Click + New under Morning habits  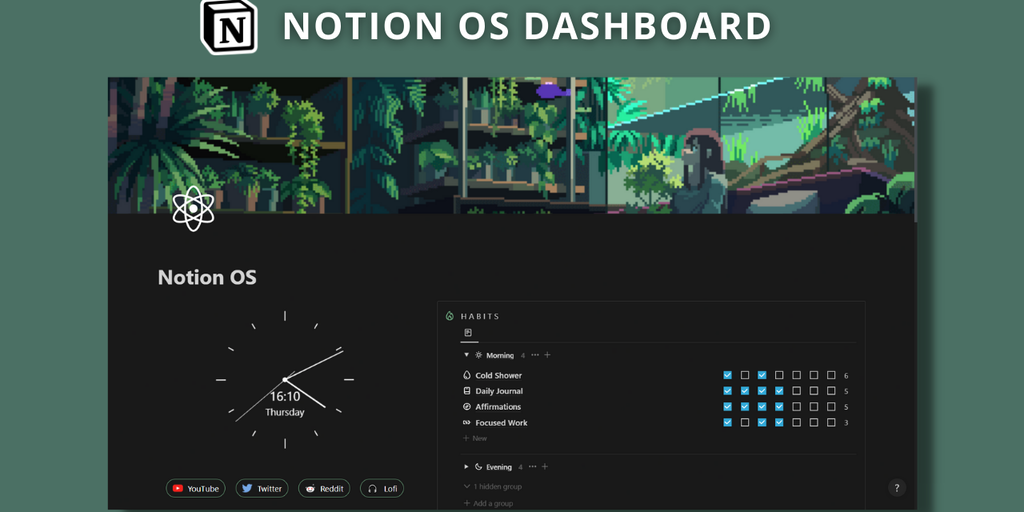pos(475,438)
